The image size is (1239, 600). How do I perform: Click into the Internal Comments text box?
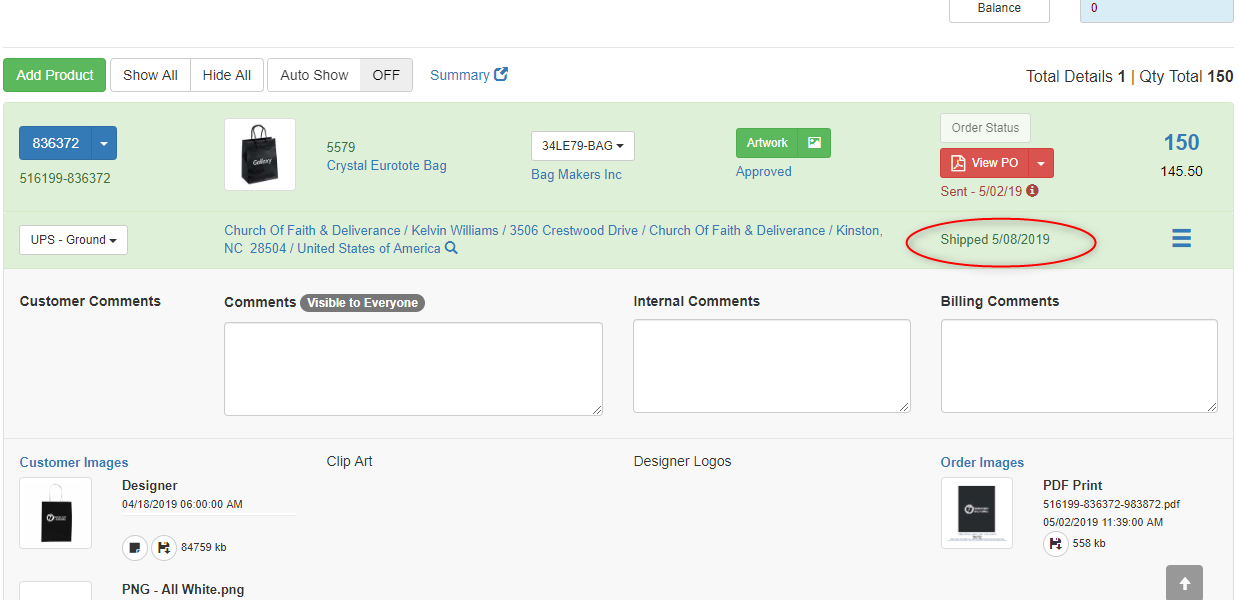tap(771, 366)
